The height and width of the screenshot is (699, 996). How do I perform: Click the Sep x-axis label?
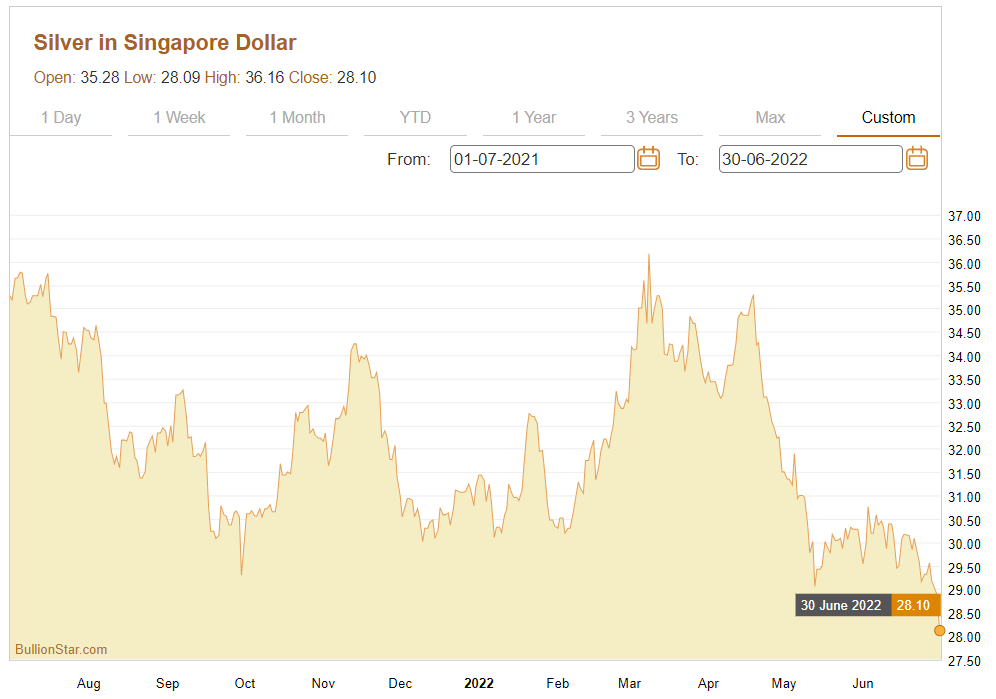click(168, 684)
